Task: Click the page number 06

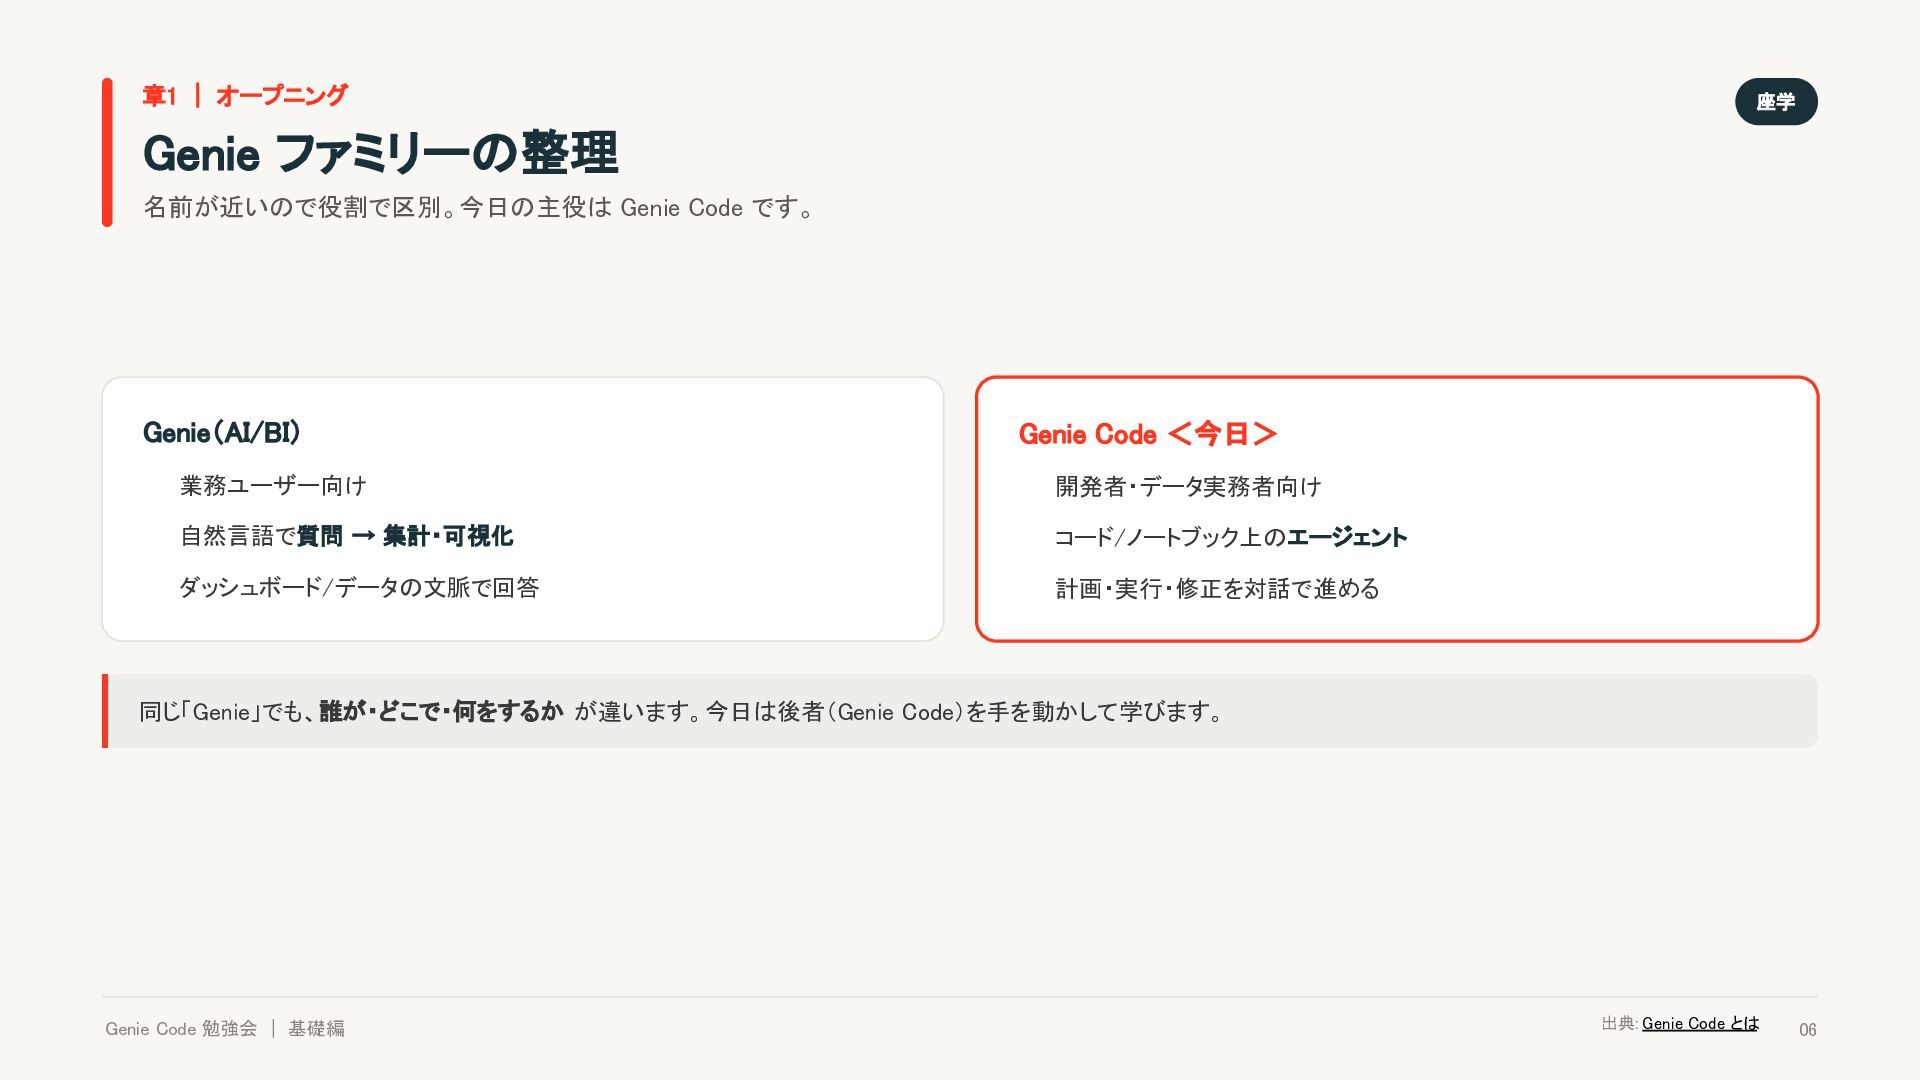Action: tap(1808, 1030)
